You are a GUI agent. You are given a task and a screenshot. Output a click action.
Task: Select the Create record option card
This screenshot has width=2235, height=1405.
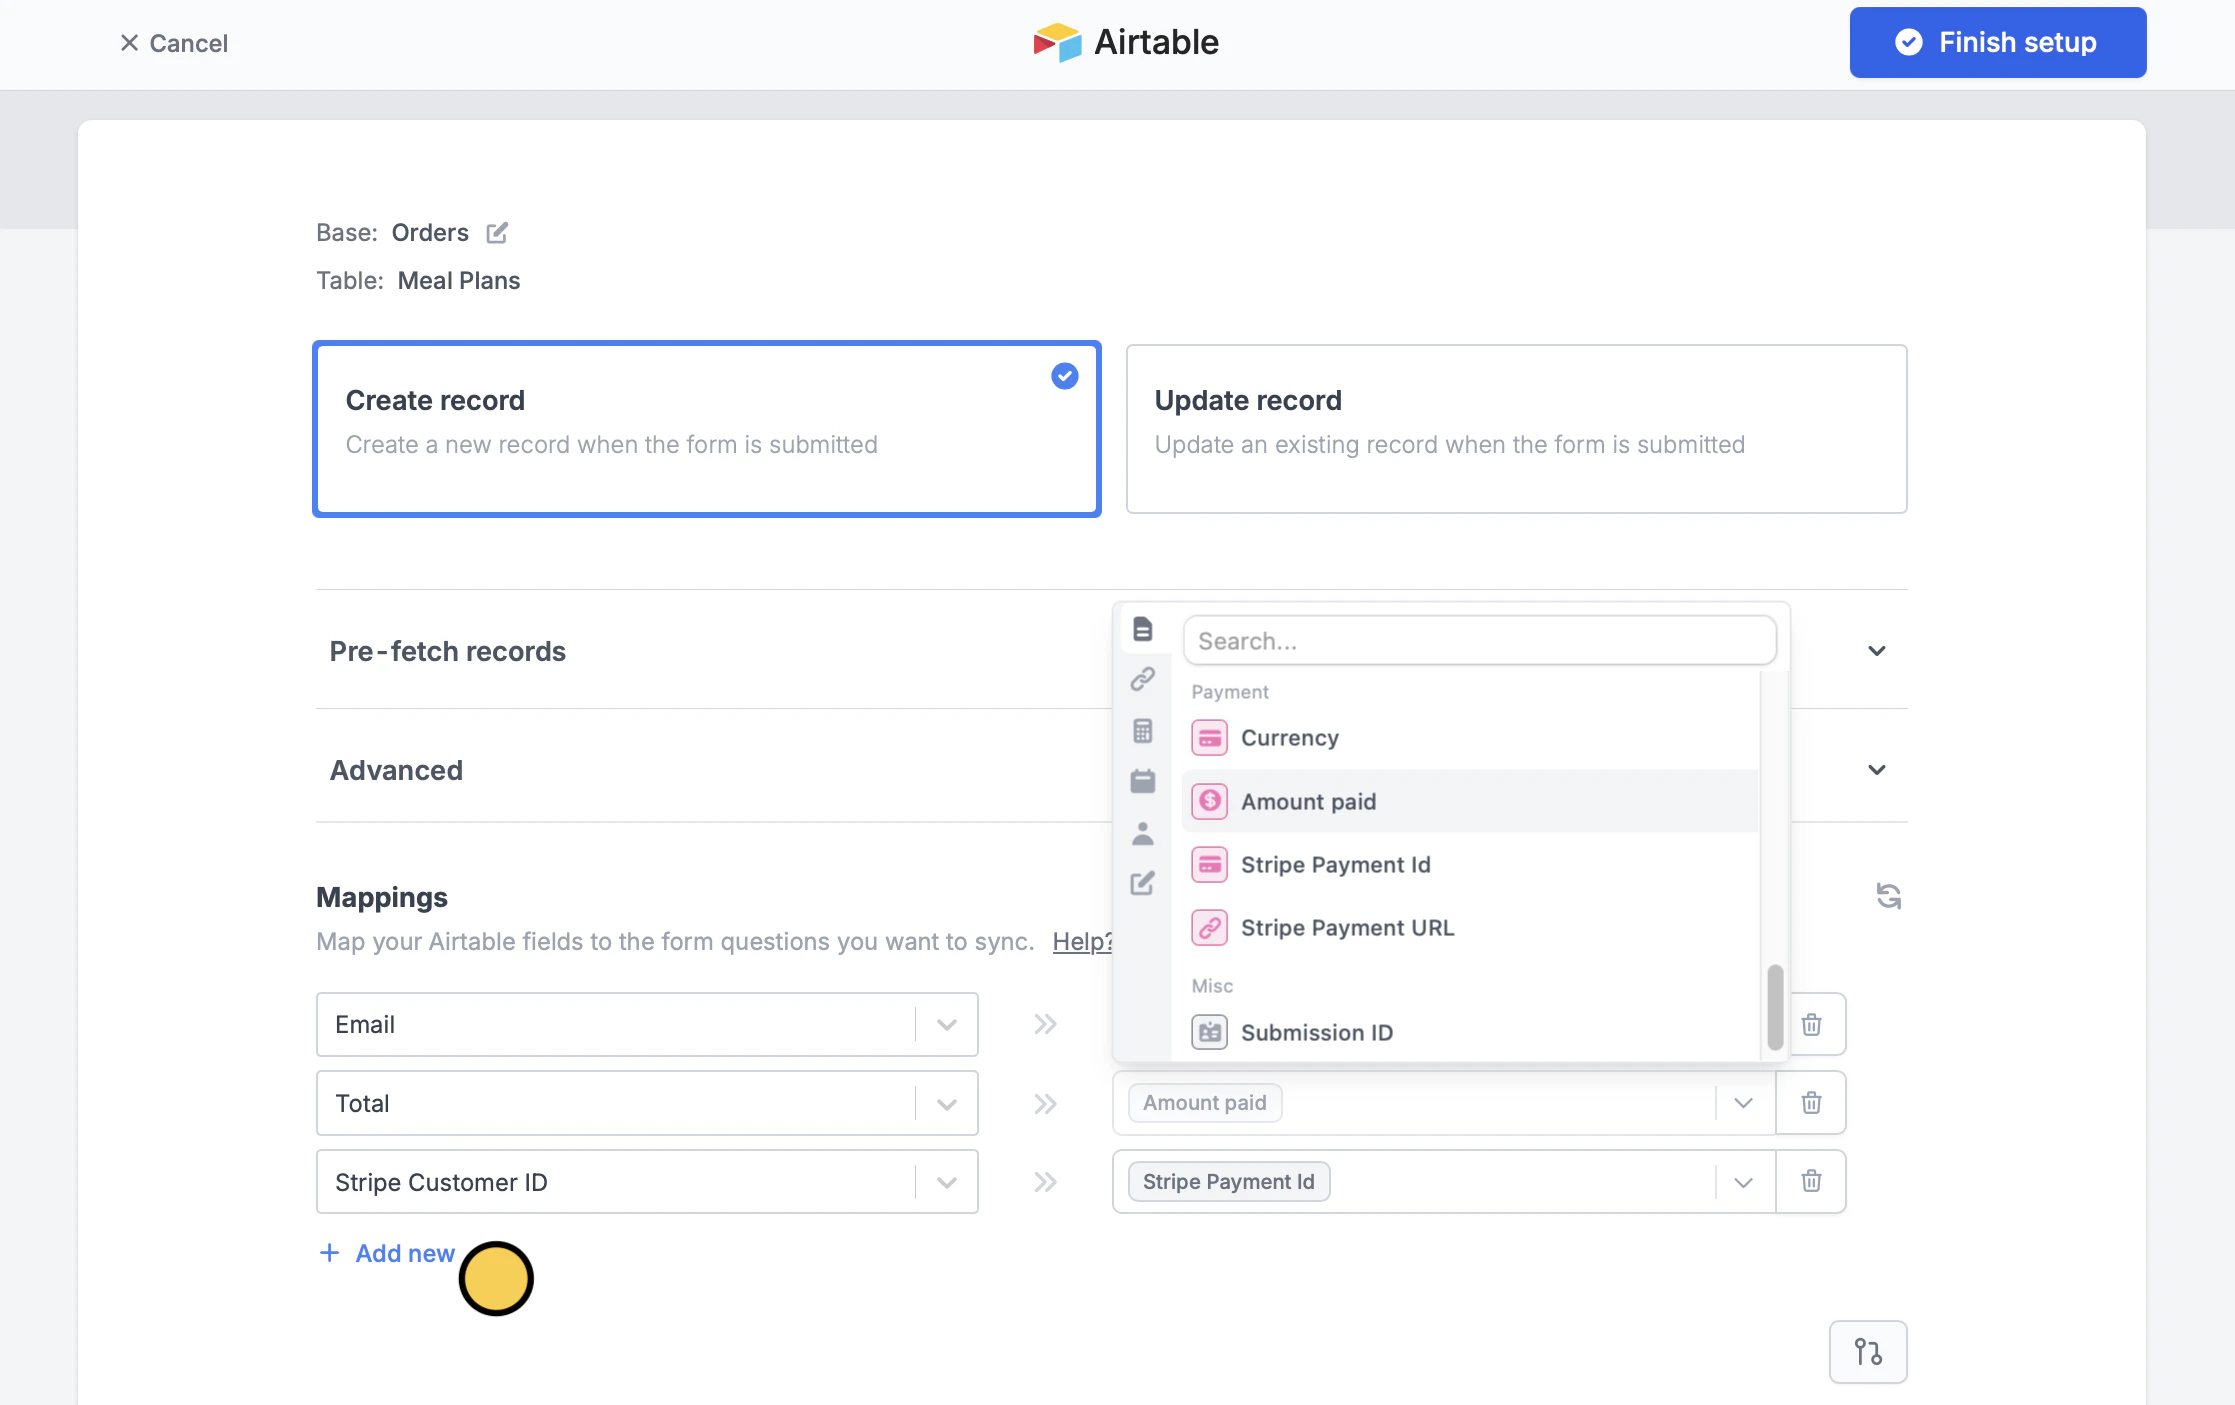706,429
